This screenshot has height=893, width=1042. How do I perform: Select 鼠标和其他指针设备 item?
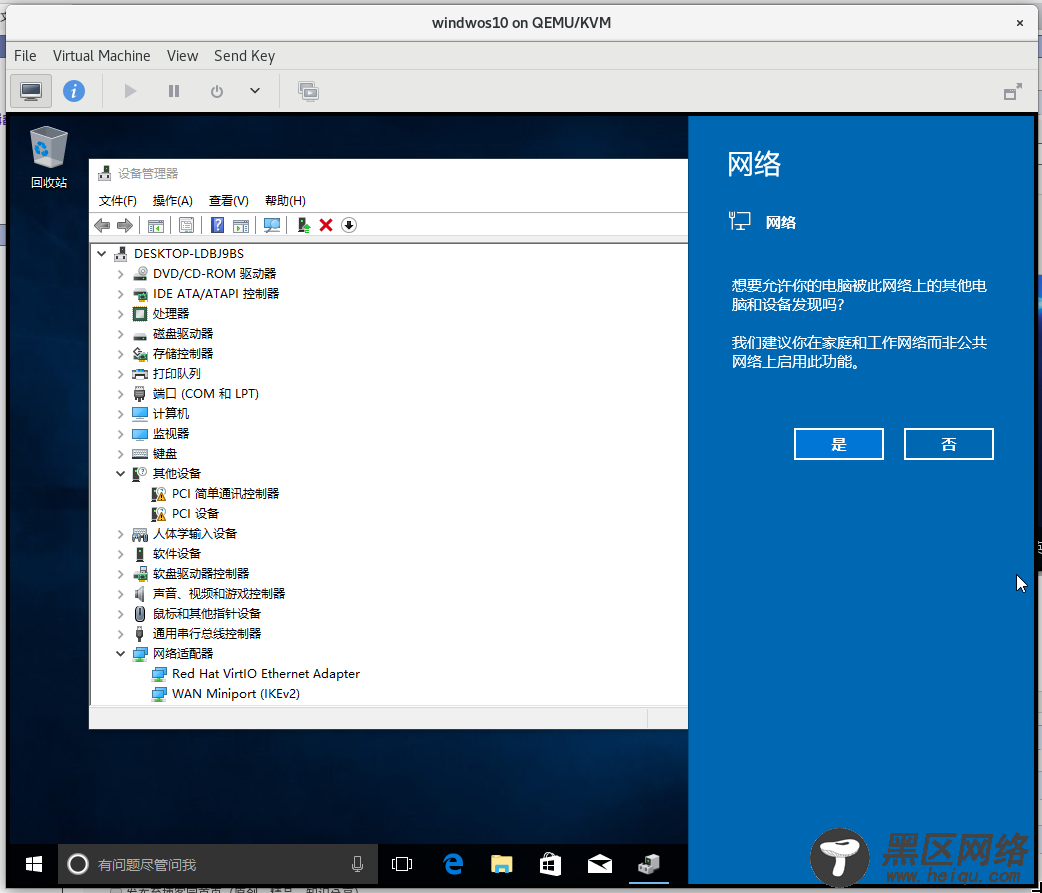coord(206,613)
